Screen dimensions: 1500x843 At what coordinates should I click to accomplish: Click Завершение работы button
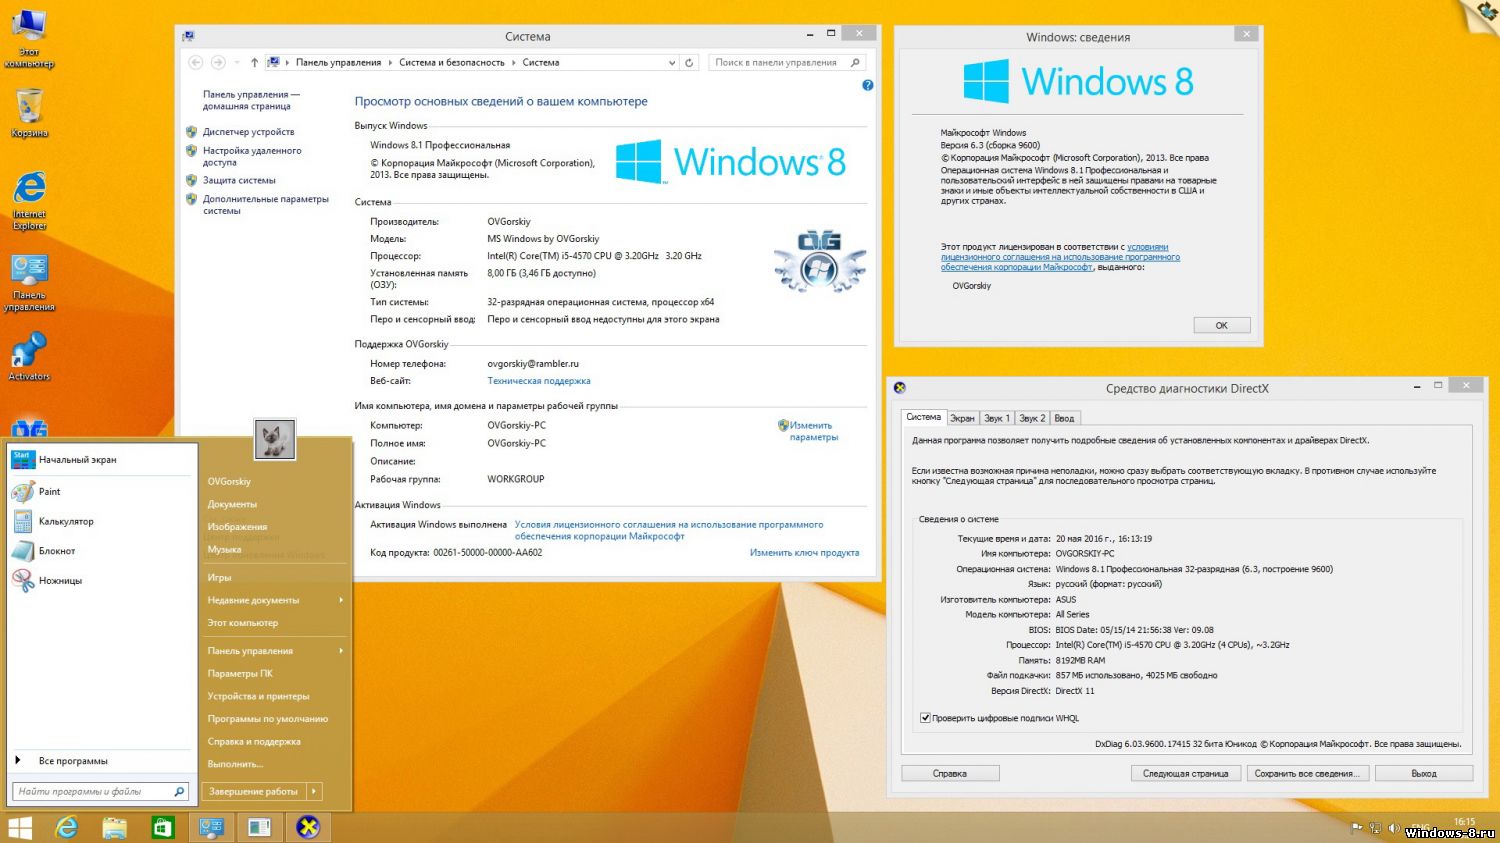254,791
